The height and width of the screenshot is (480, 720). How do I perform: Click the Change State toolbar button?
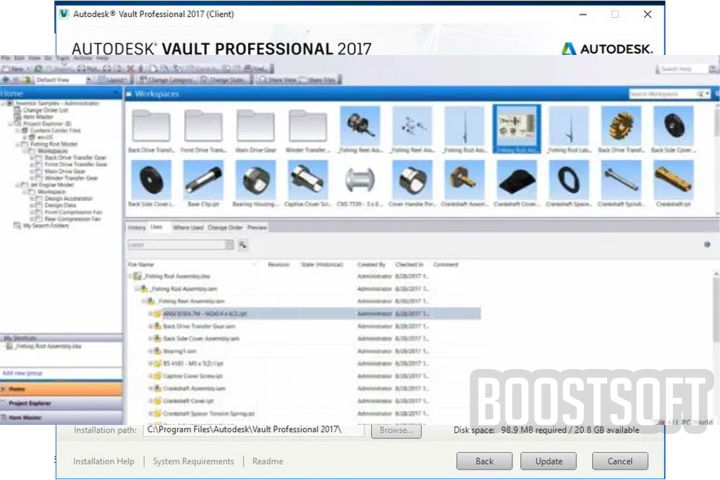225,79
